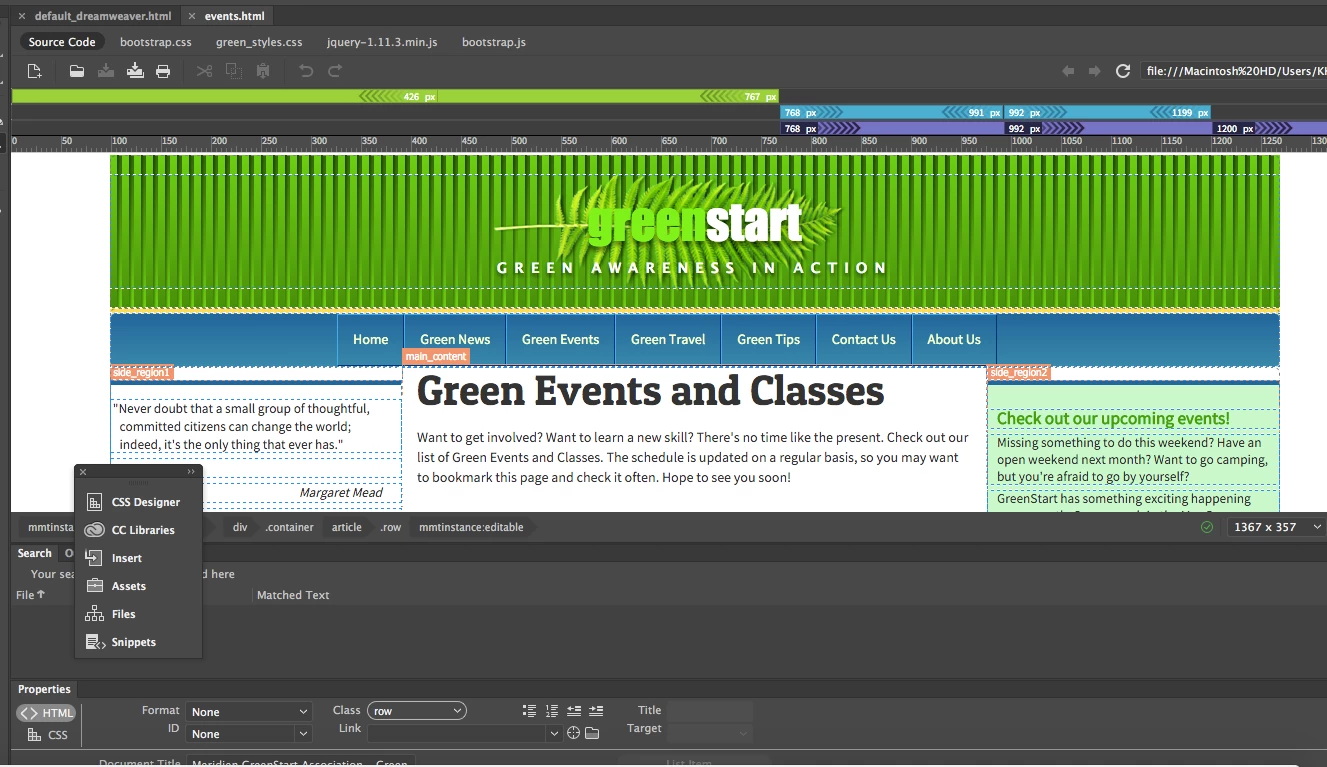Select the Search panel tab
Viewport: 1327px width, 767px height.
point(34,553)
